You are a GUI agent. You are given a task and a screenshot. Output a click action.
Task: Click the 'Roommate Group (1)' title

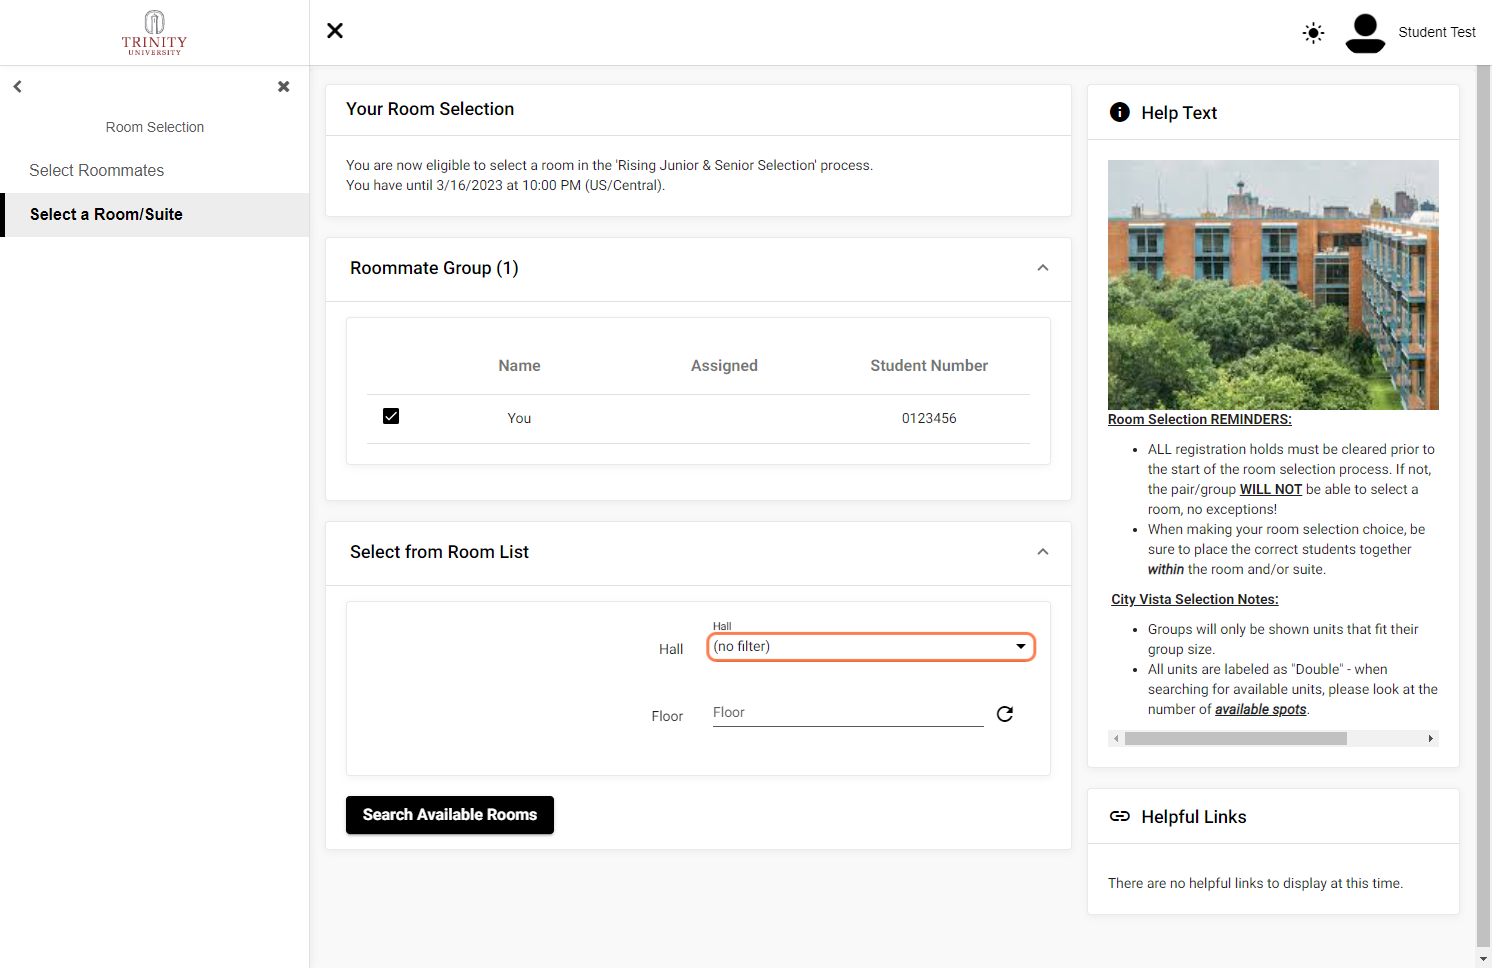434,268
